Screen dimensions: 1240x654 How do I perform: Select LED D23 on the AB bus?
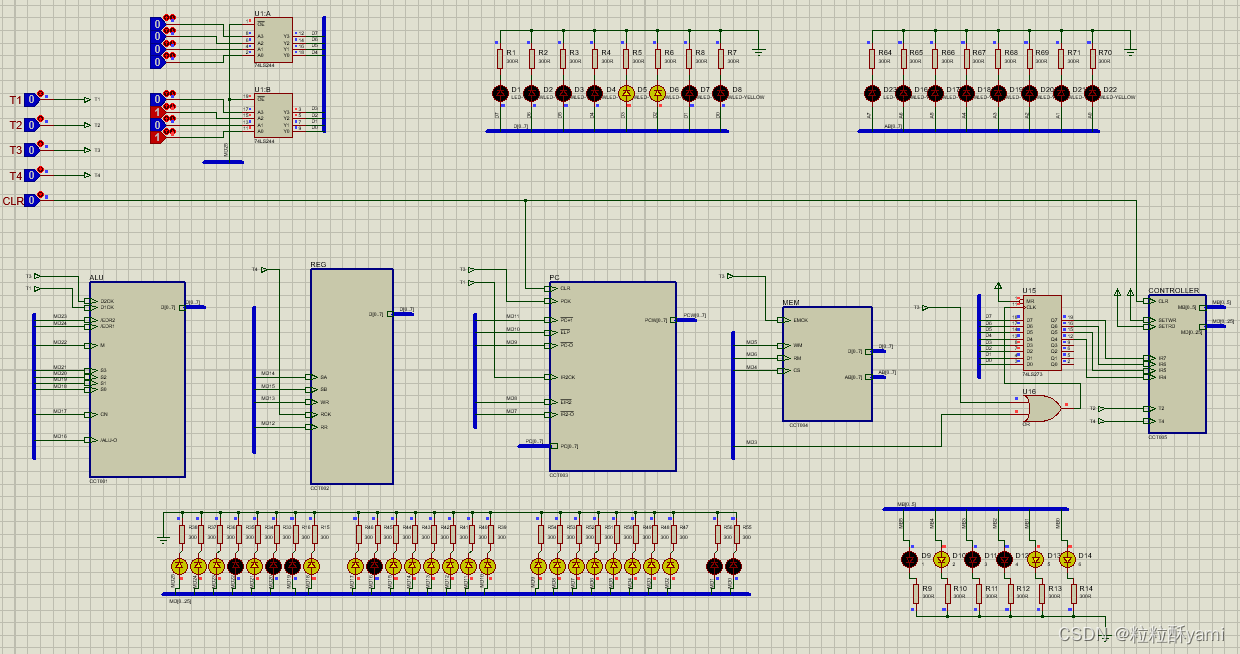click(x=872, y=93)
